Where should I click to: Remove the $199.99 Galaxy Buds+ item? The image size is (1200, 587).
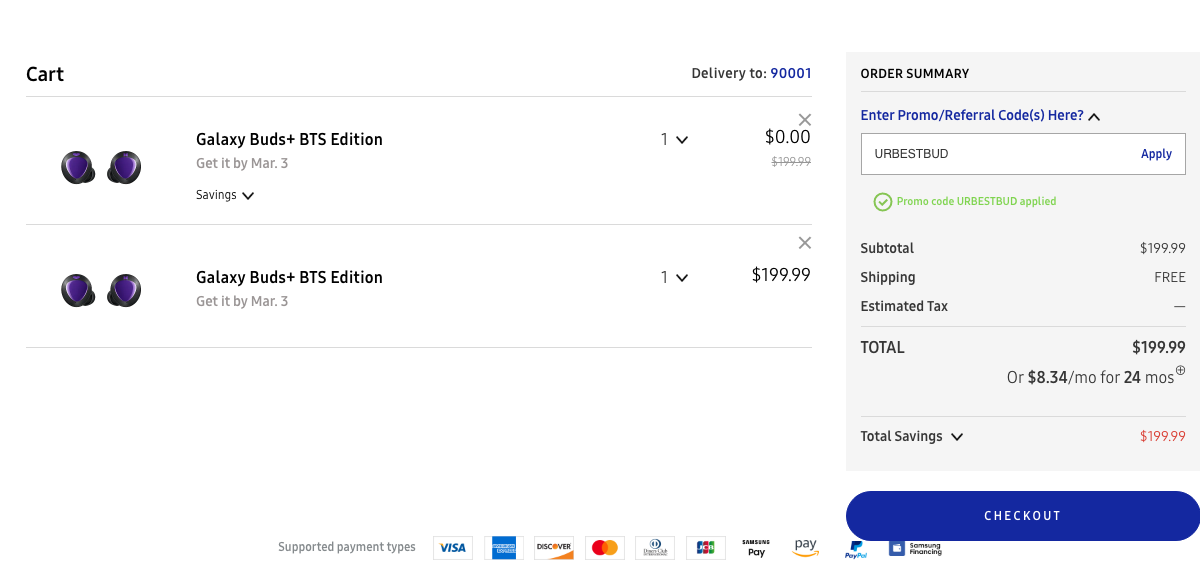point(805,243)
